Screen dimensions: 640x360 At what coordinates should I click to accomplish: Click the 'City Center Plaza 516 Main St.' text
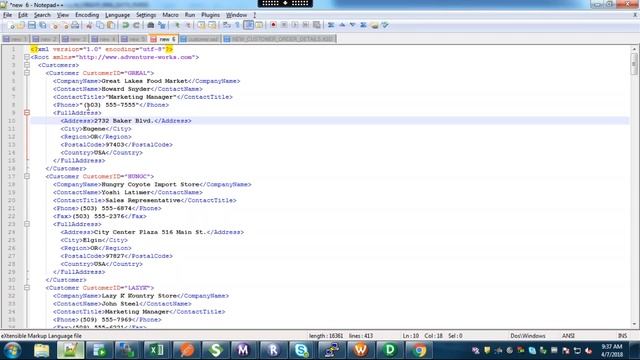[x=150, y=232]
